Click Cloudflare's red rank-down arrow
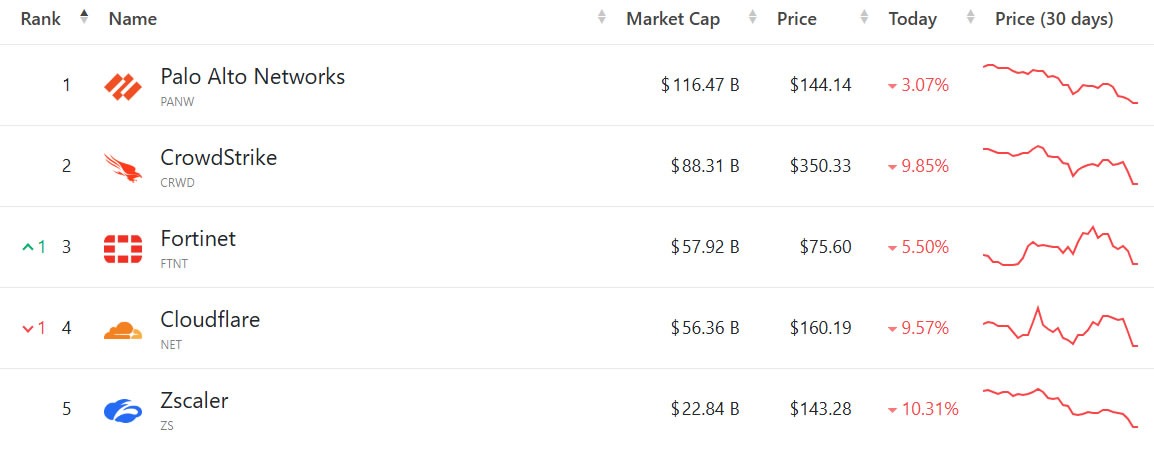Viewport: 1154px width, 449px height. click(x=28, y=328)
